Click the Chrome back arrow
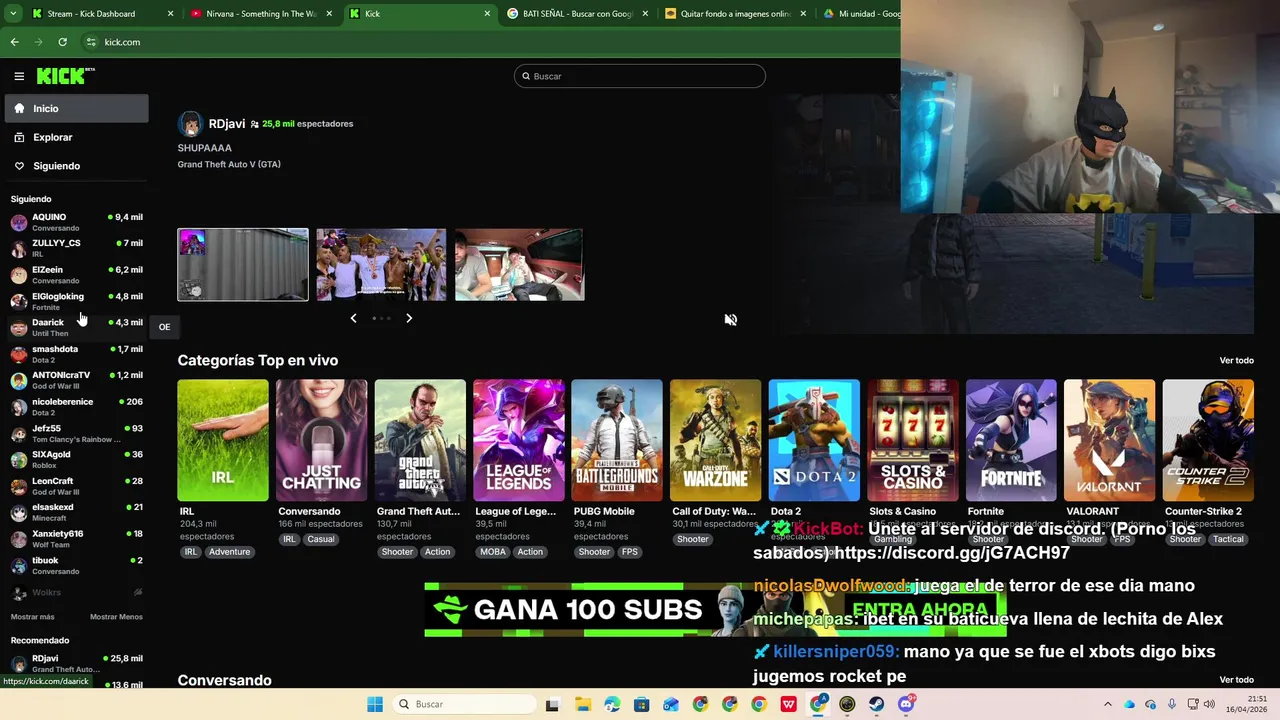Screen dimensions: 1280x720 14,42
